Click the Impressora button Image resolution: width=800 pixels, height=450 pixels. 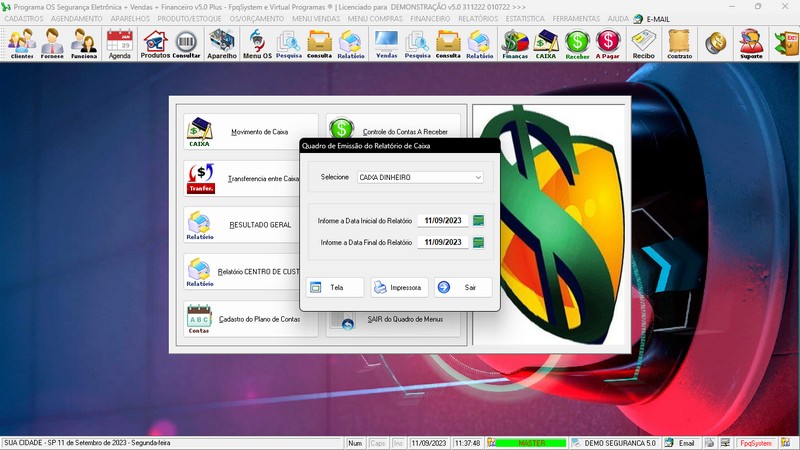pyautogui.click(x=399, y=287)
